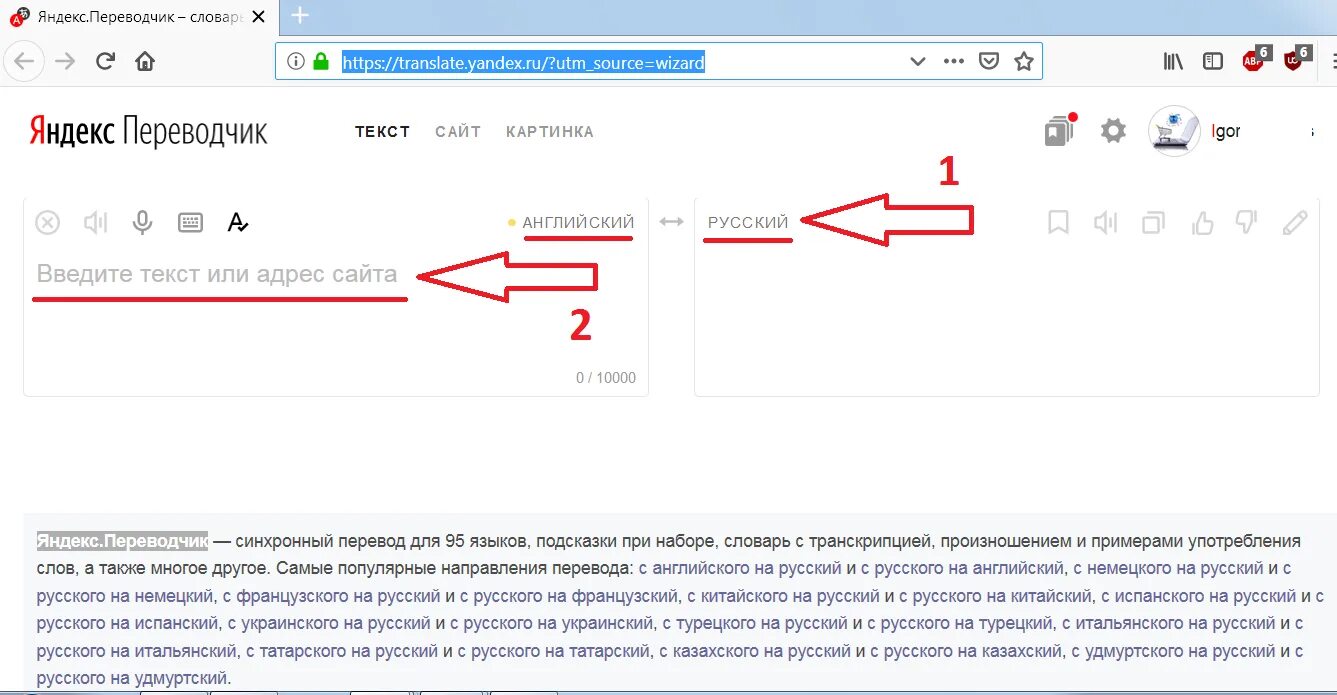View connection security via the green padlock
Screen dimensions: 1337x695
[321, 61]
